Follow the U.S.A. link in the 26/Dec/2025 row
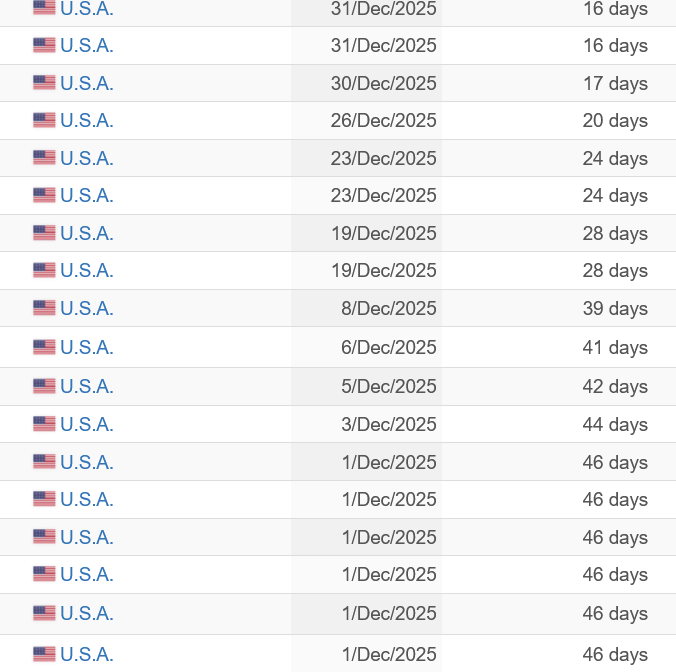Image resolution: width=676 pixels, height=672 pixels. [87, 120]
